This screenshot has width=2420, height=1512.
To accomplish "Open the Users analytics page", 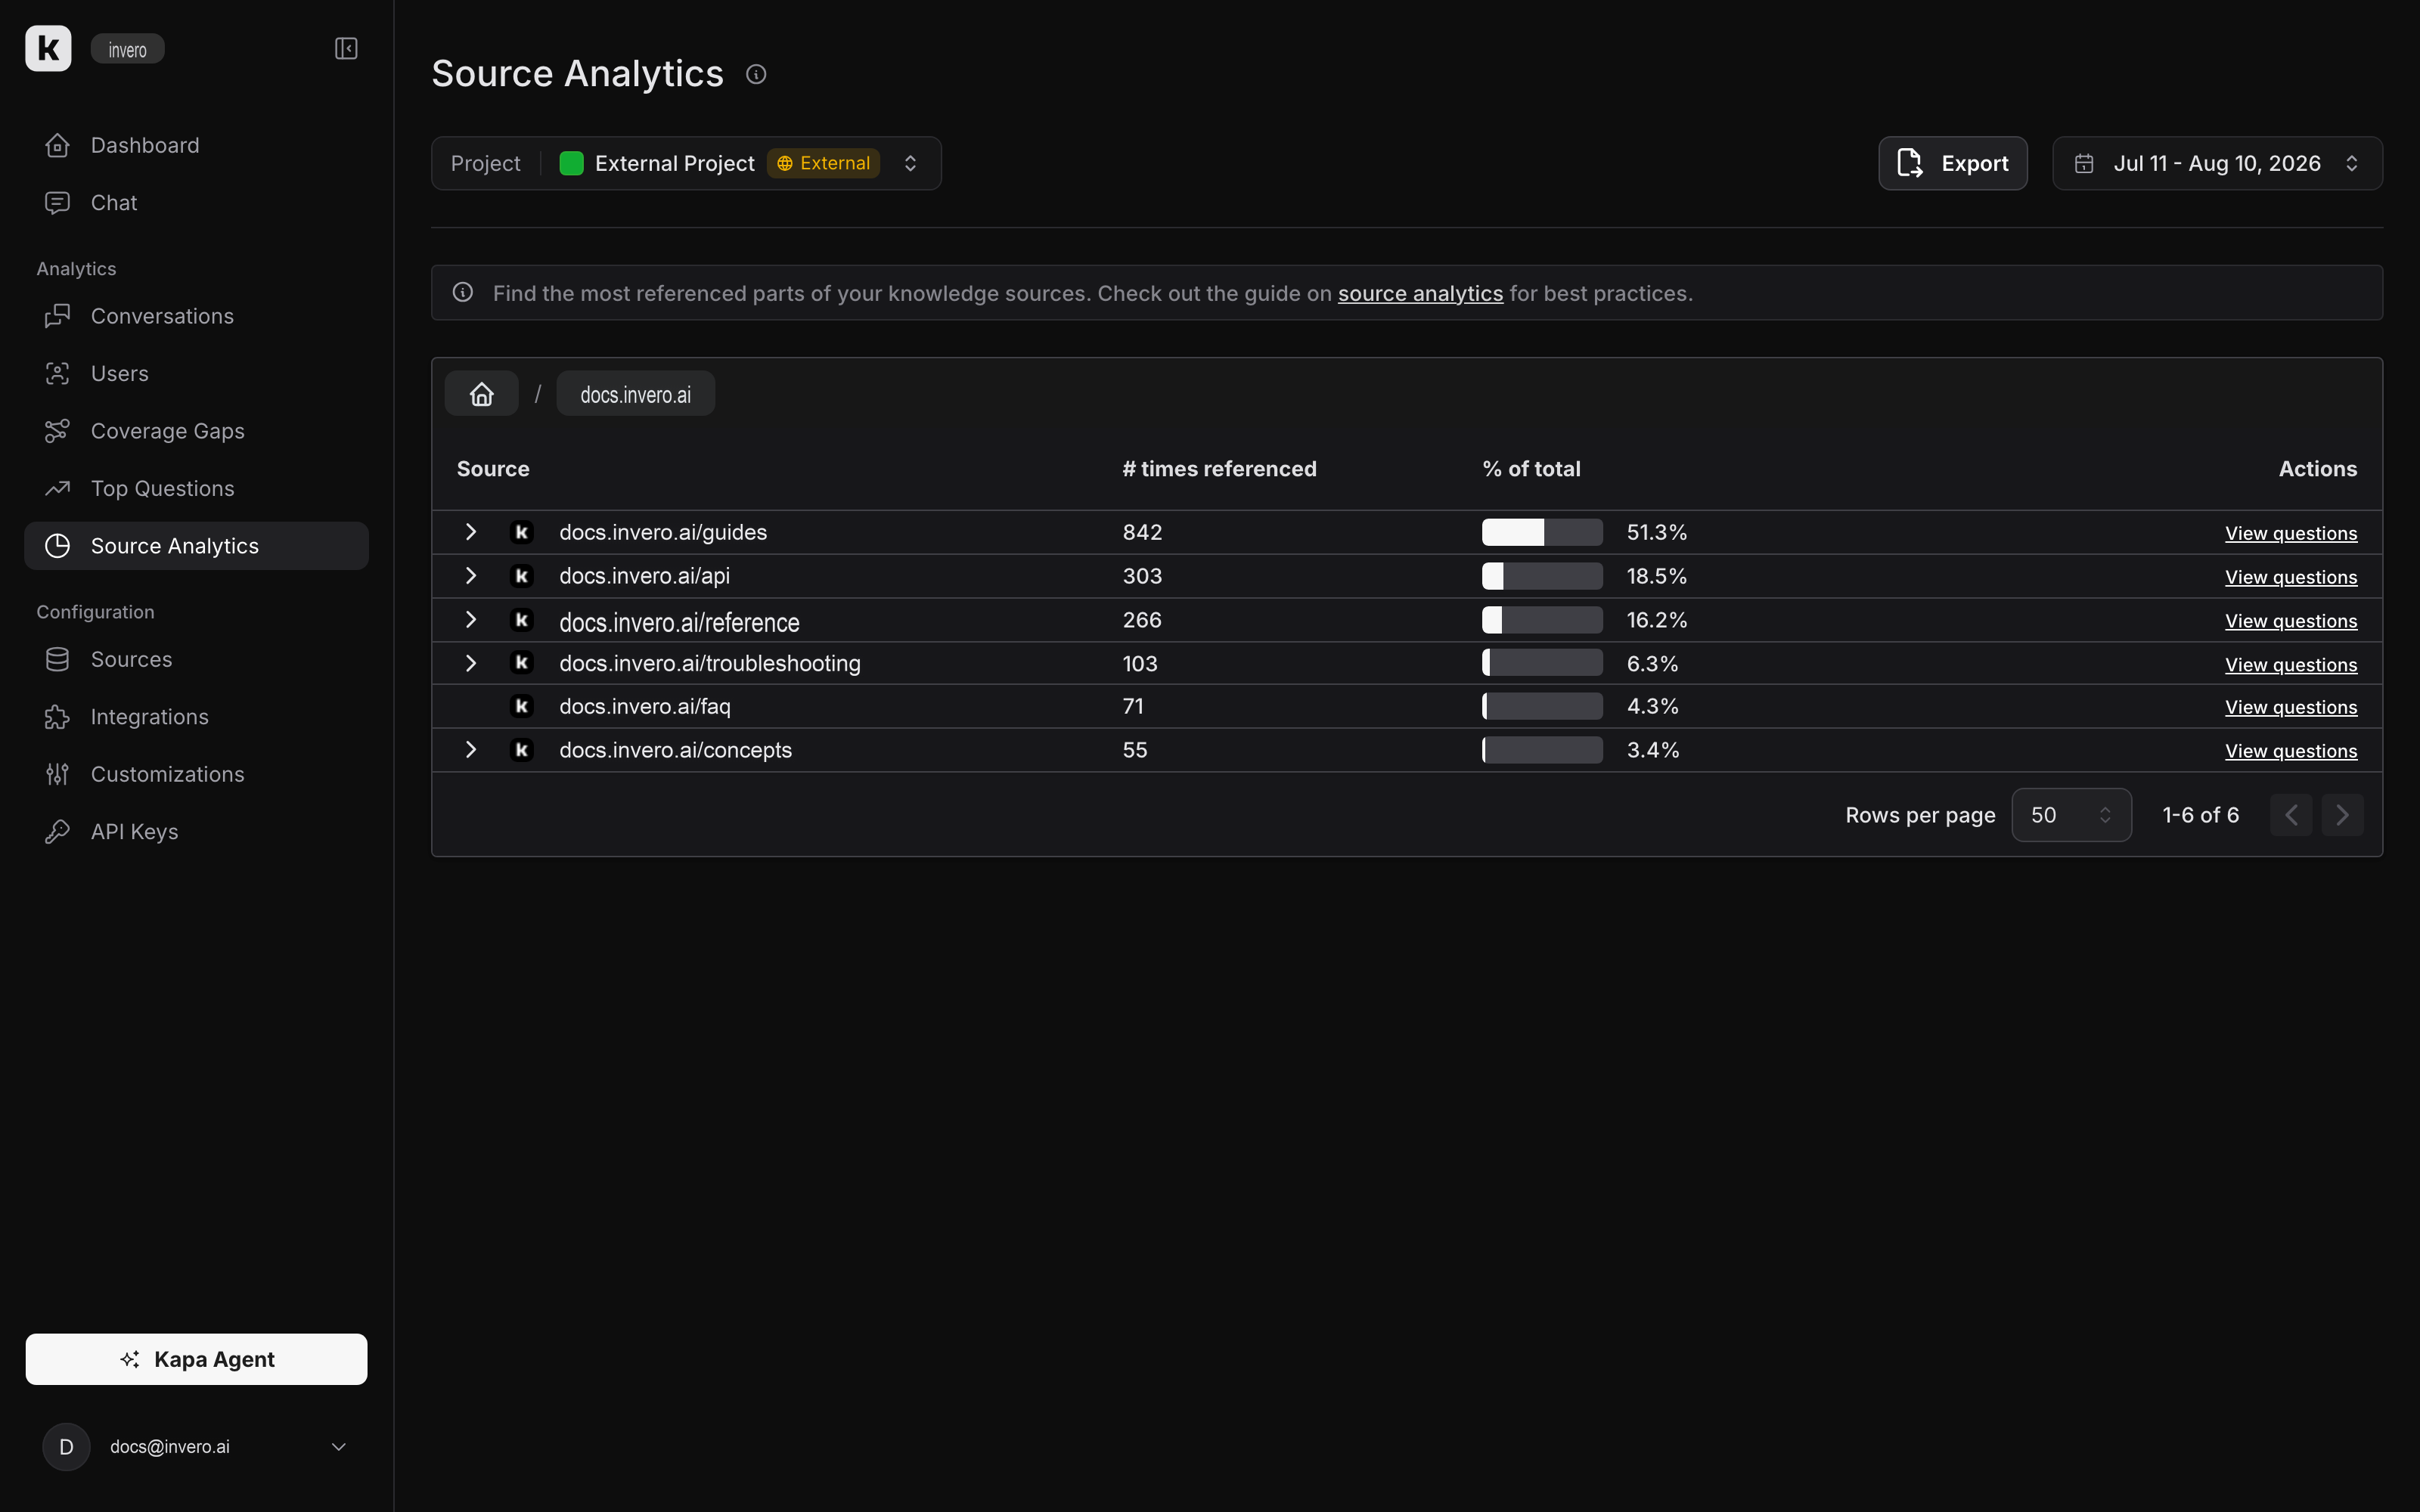I will 196,373.
